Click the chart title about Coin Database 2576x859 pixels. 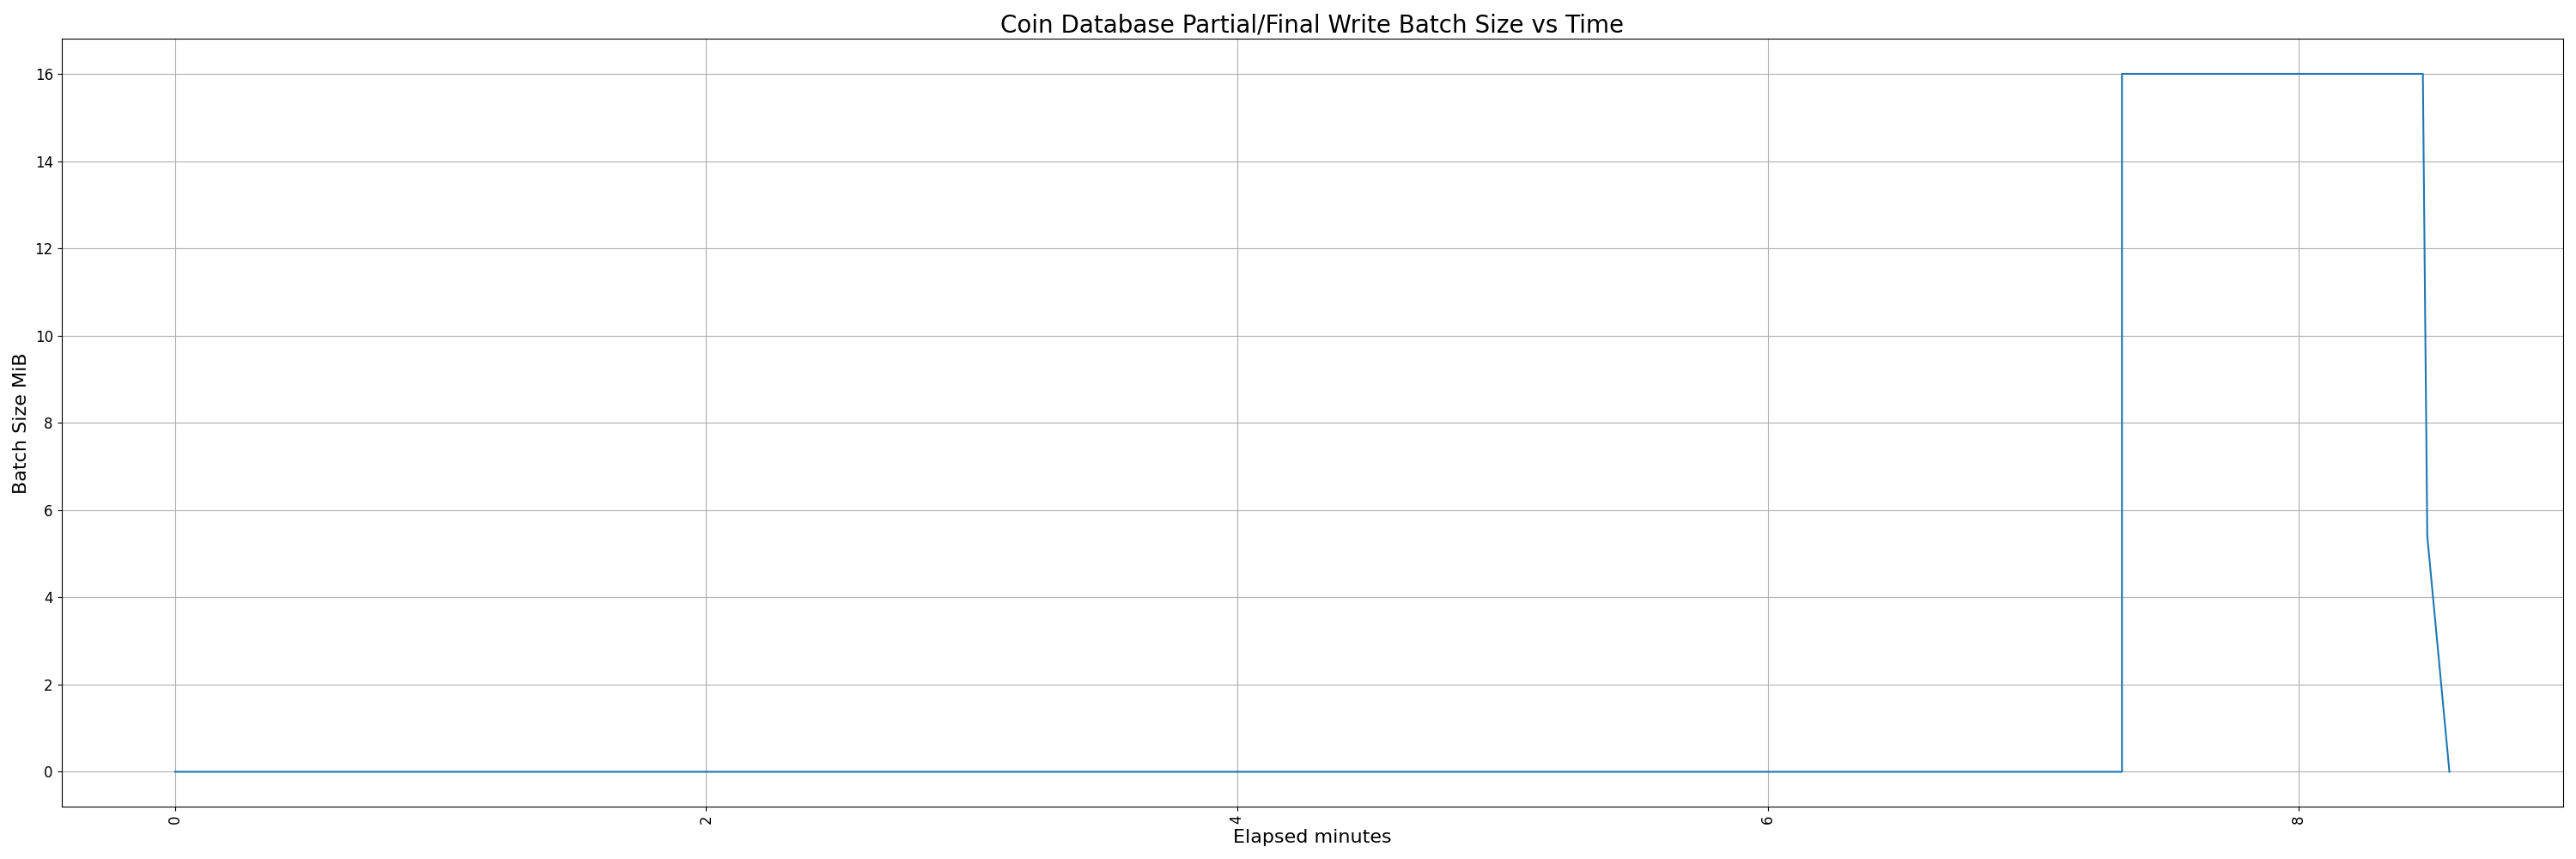(1311, 24)
